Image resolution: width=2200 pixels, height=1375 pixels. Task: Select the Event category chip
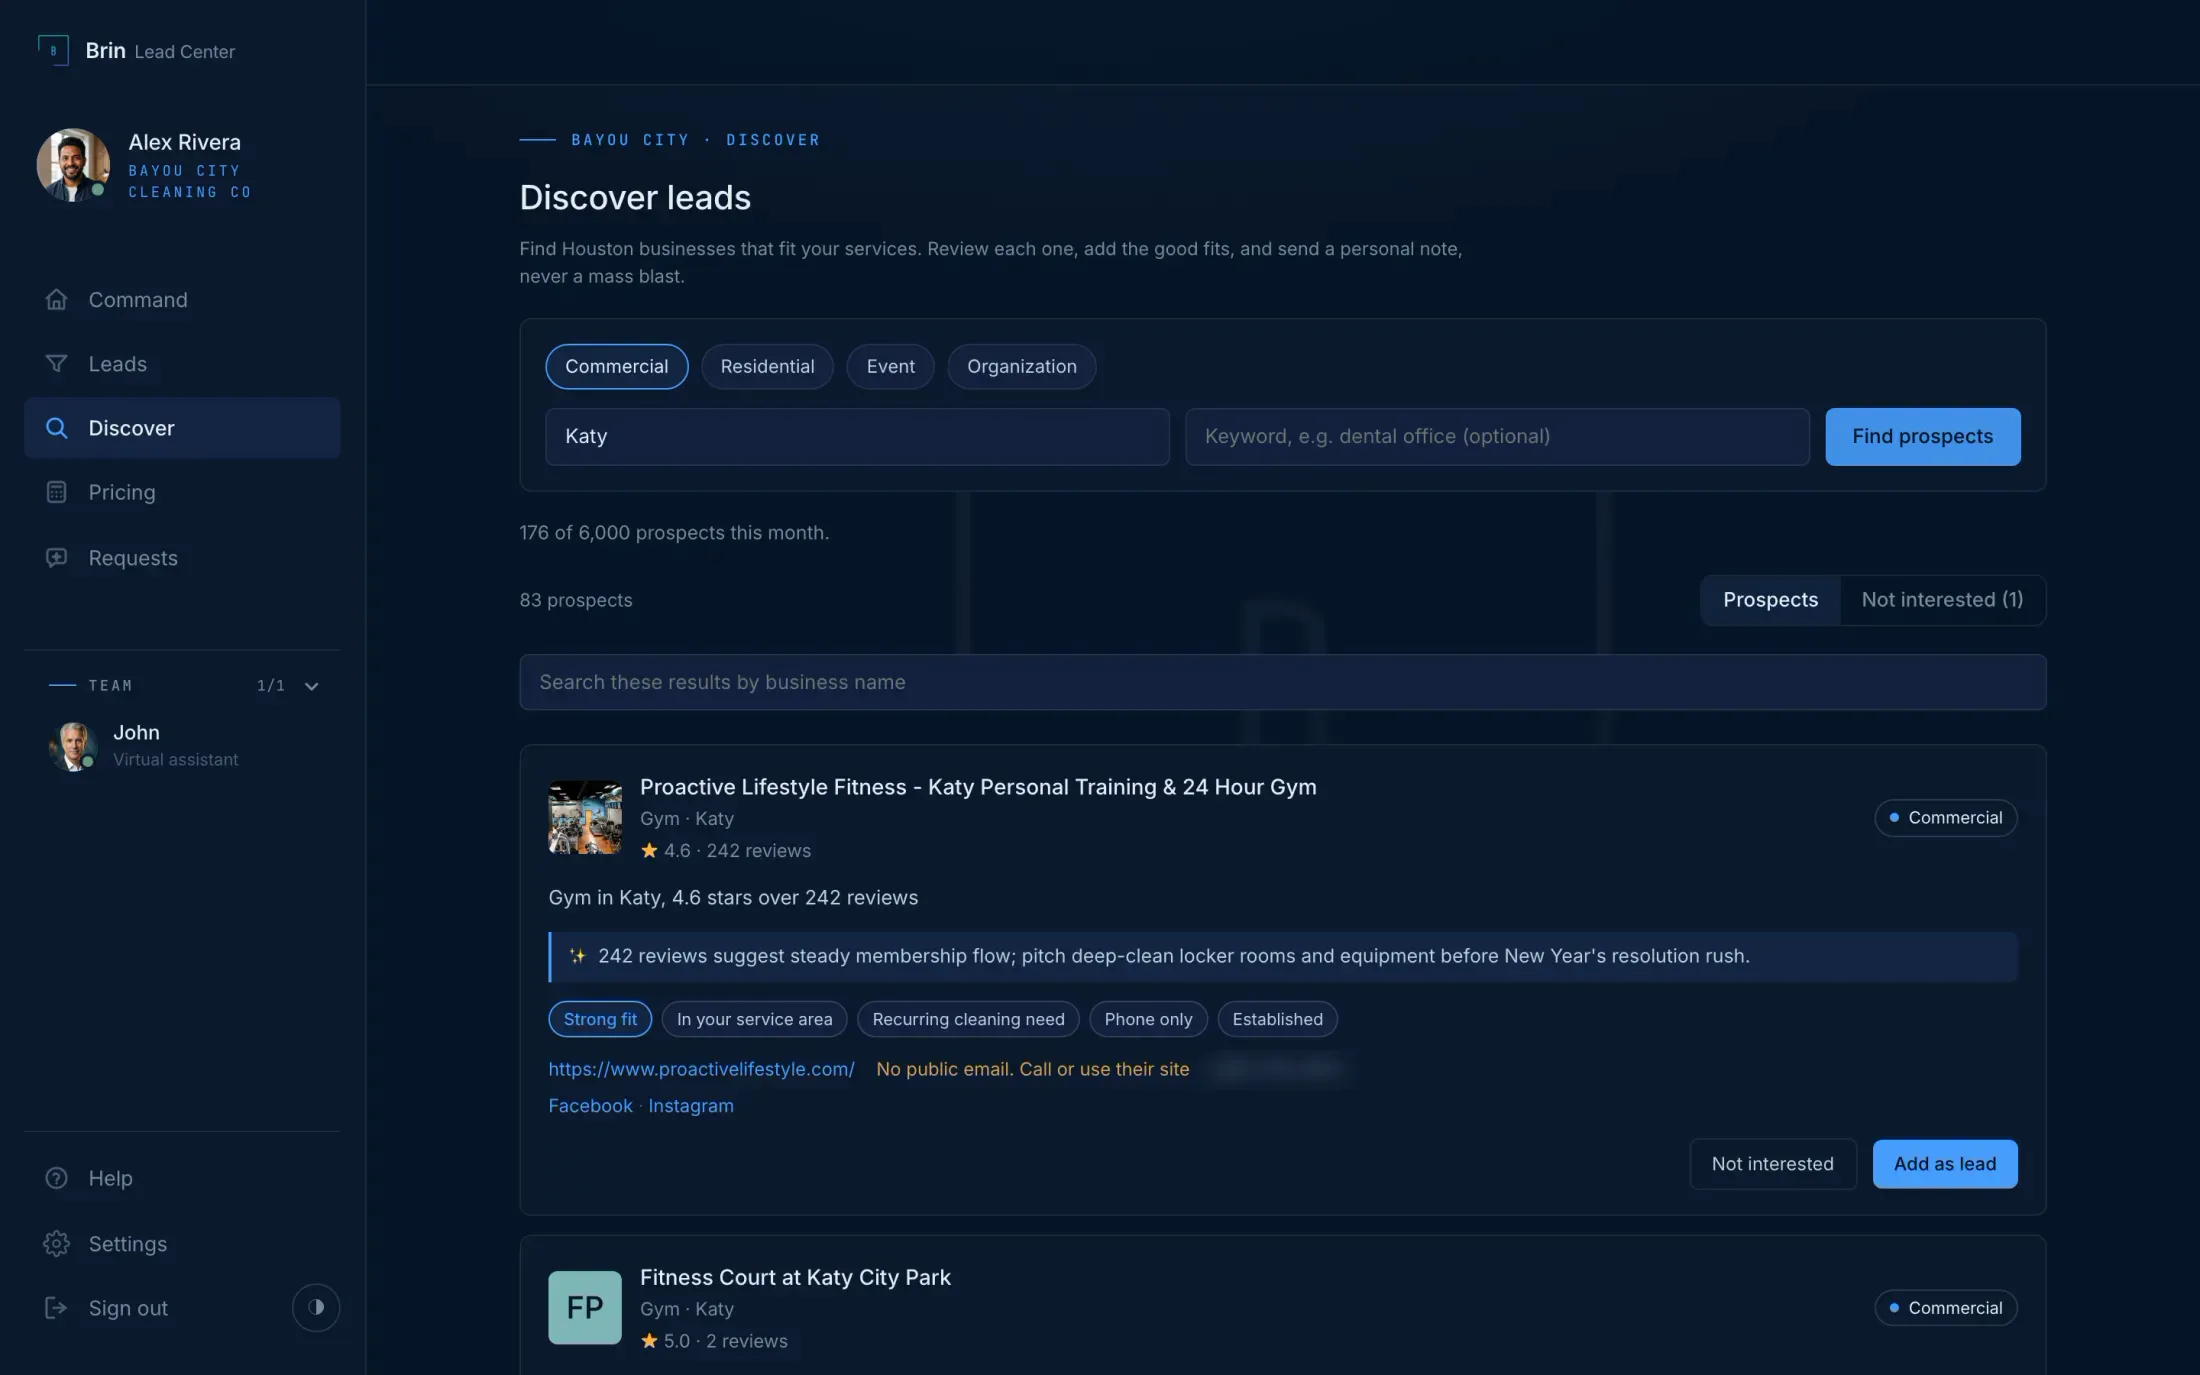pyautogui.click(x=890, y=367)
